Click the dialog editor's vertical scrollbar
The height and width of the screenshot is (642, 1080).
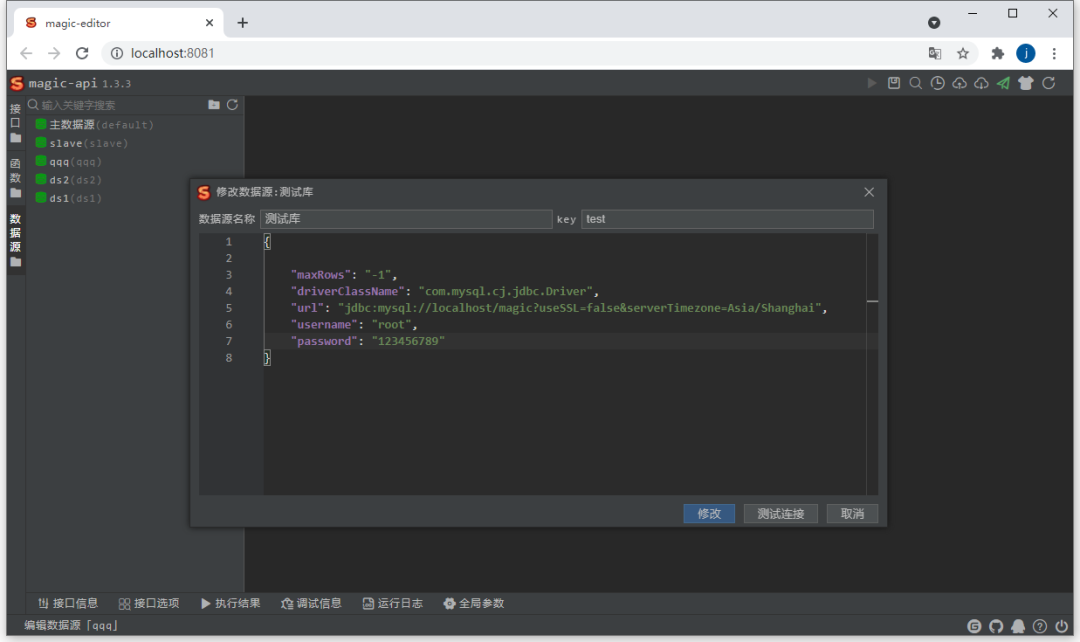[872, 300]
